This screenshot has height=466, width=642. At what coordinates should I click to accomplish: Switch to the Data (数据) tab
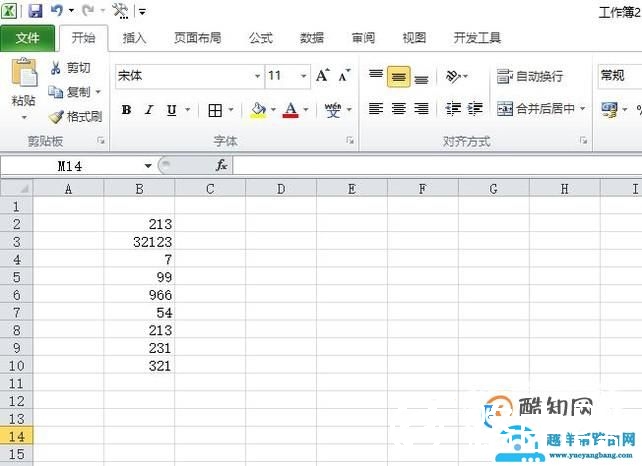[312, 38]
